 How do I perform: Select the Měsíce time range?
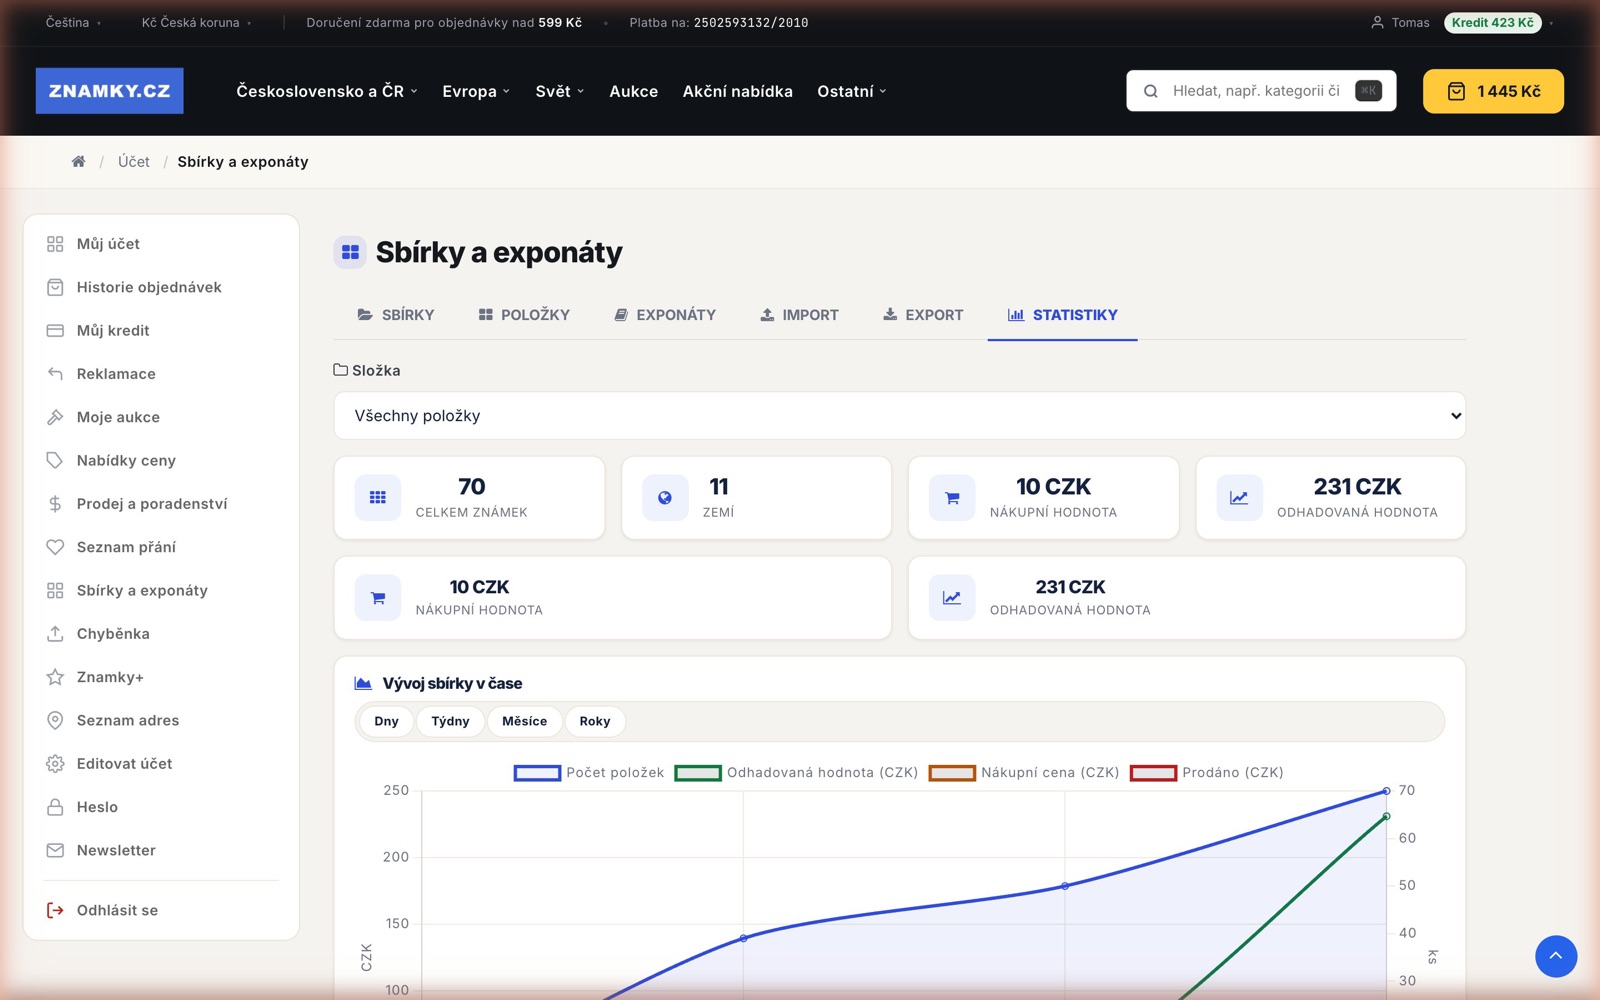(x=525, y=722)
